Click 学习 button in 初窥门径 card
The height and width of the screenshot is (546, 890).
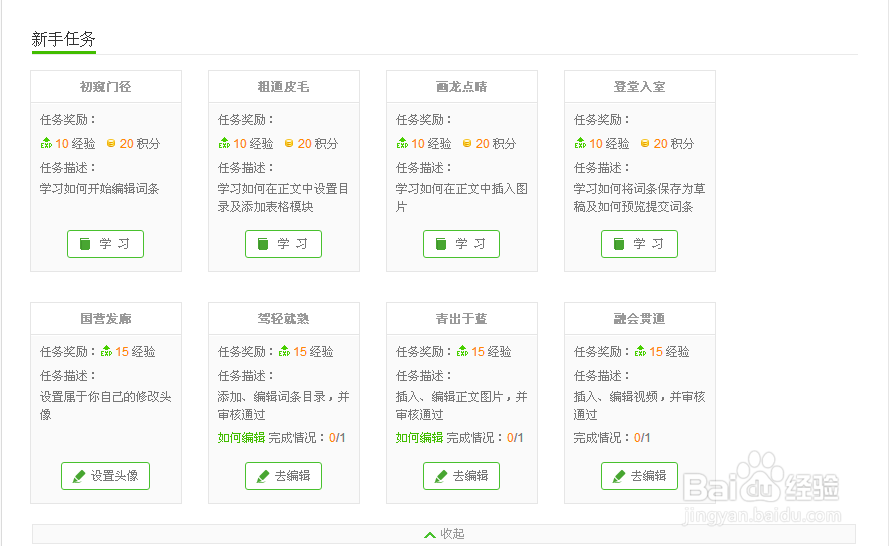tap(106, 244)
